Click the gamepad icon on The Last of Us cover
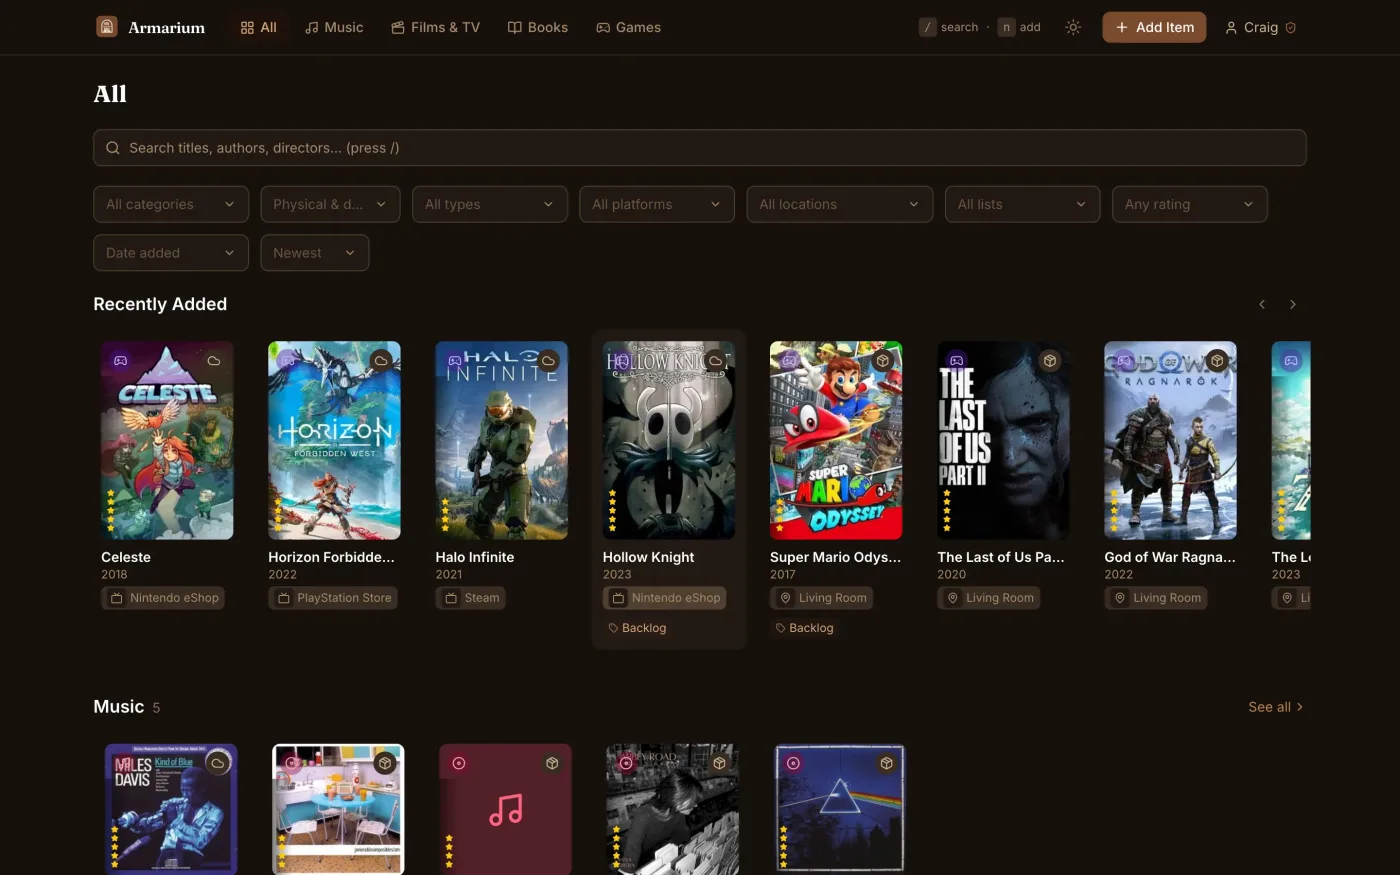Screen dimensions: 1400x875 coord(957,360)
